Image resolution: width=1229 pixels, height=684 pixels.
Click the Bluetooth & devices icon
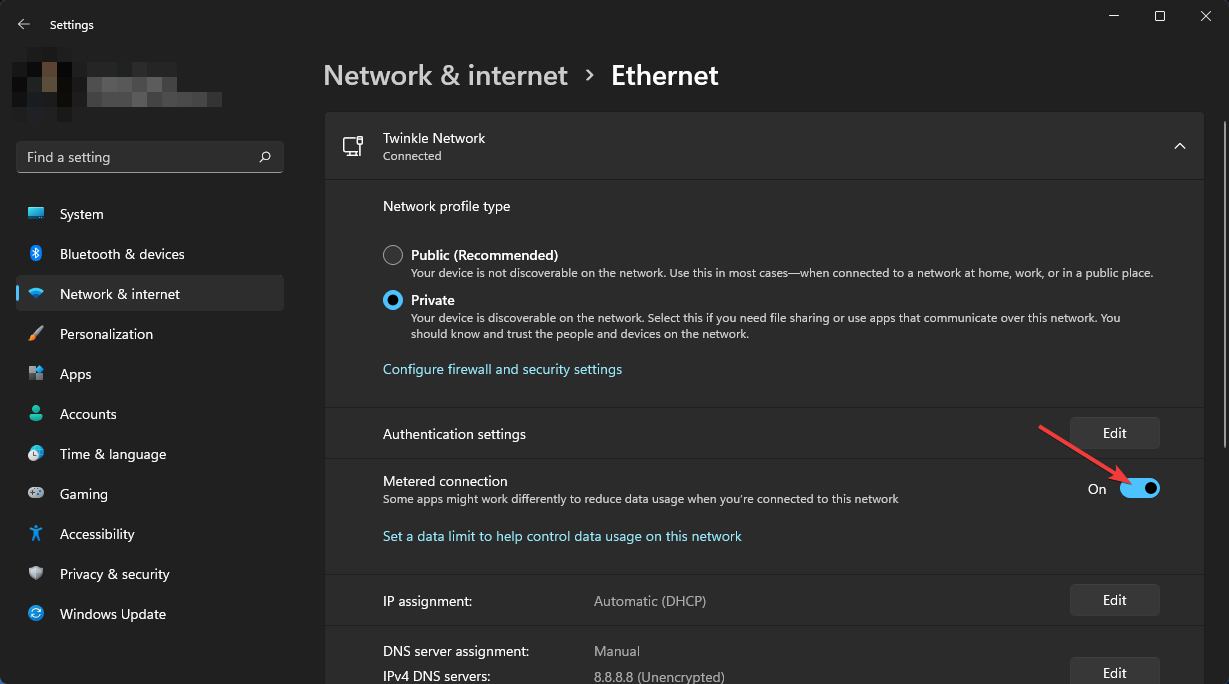coord(36,254)
